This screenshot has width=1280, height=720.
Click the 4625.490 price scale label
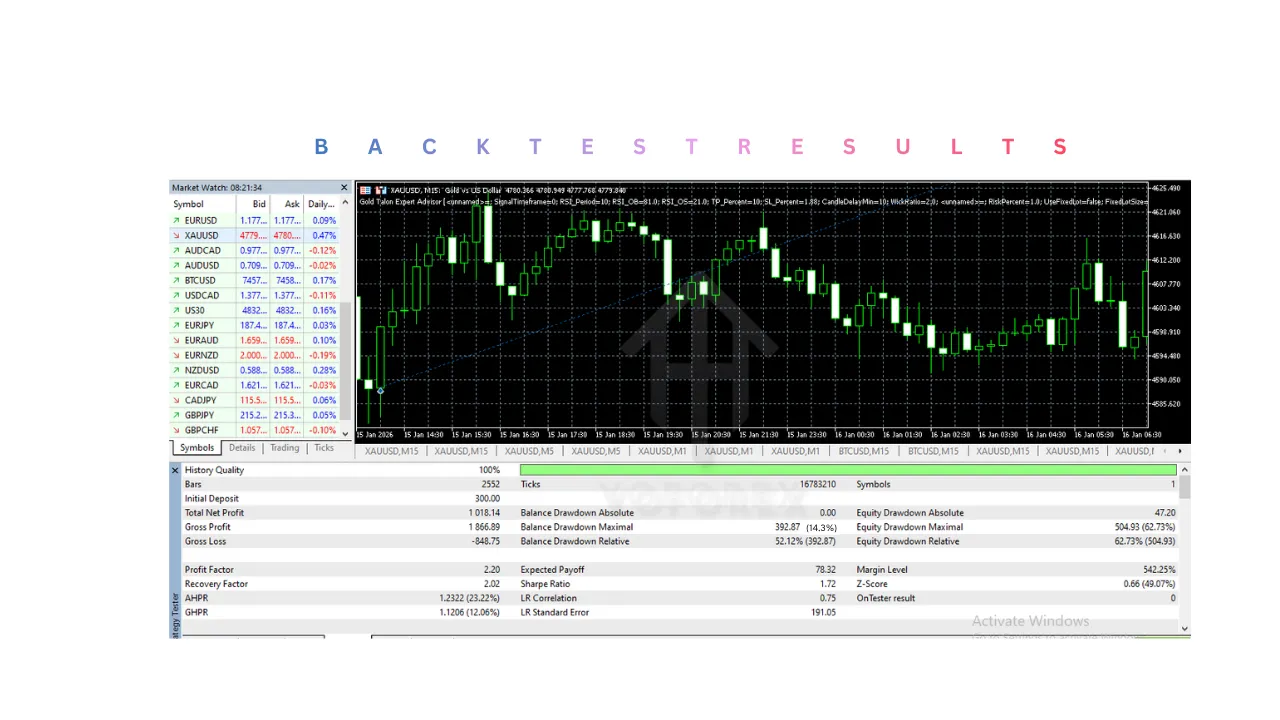[x=1167, y=188]
